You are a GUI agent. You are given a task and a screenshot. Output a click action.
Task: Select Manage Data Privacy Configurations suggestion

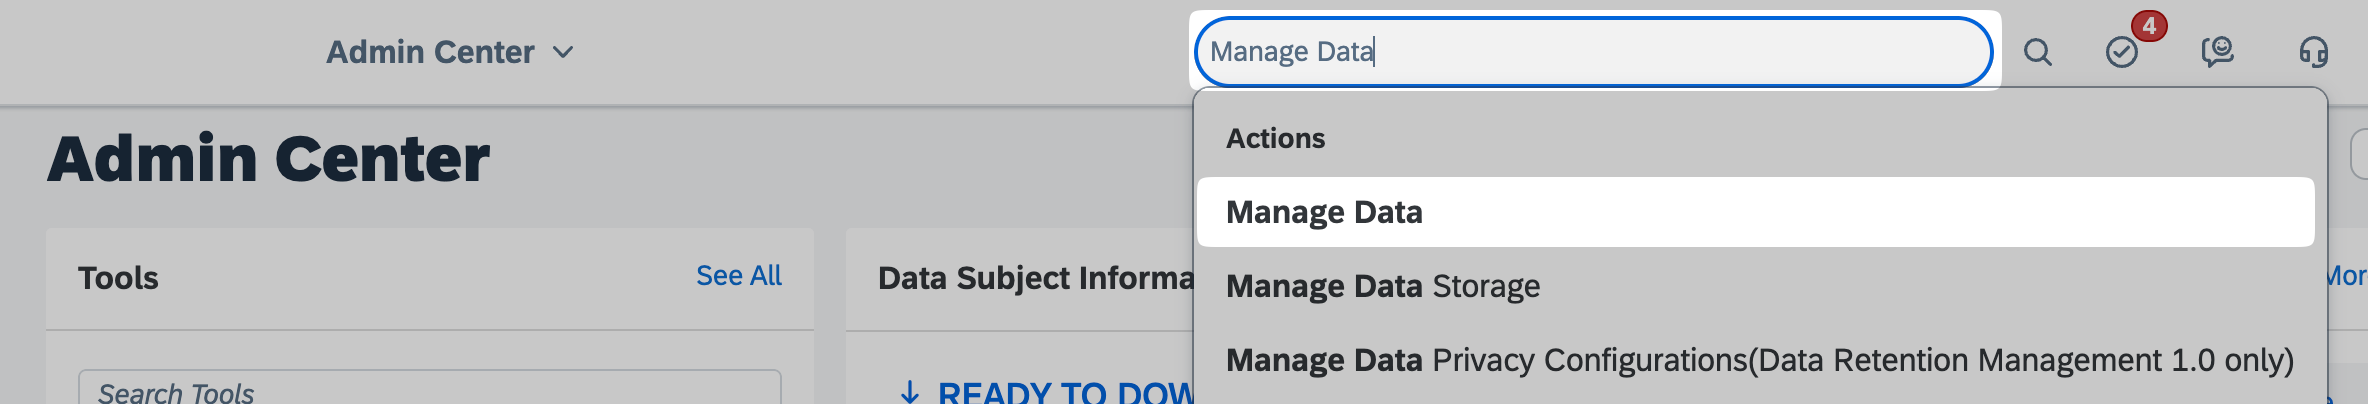point(1759,360)
